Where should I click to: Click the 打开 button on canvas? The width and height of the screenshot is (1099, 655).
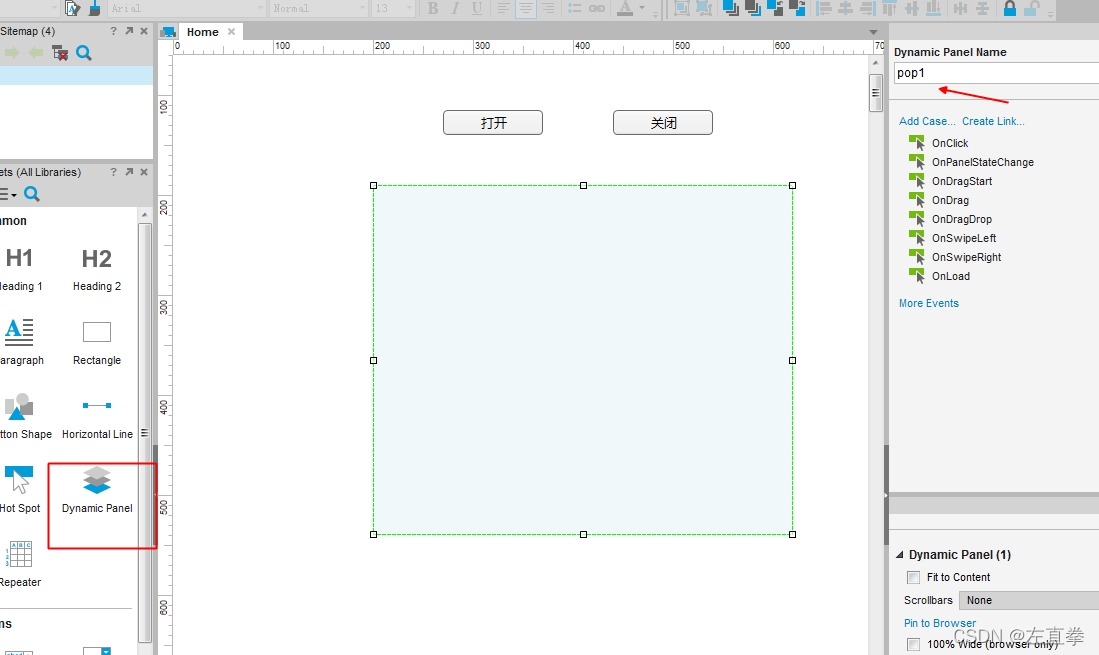click(x=493, y=123)
